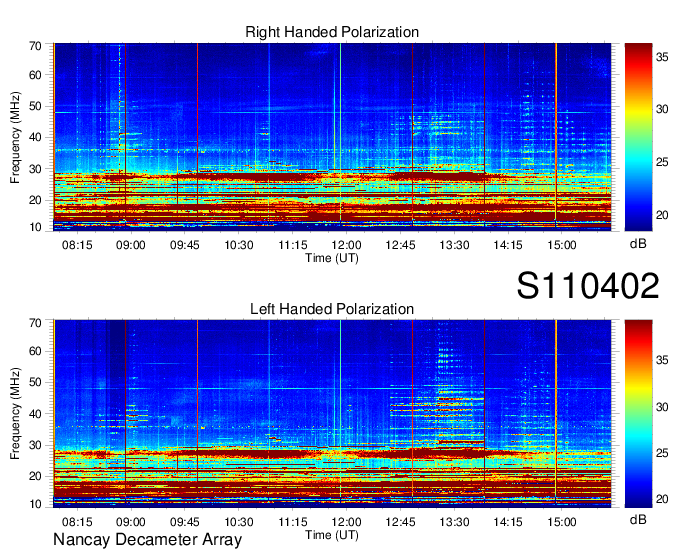
Task: Click 10:30 tick on right-handed plot time axis
Action: tap(239, 245)
